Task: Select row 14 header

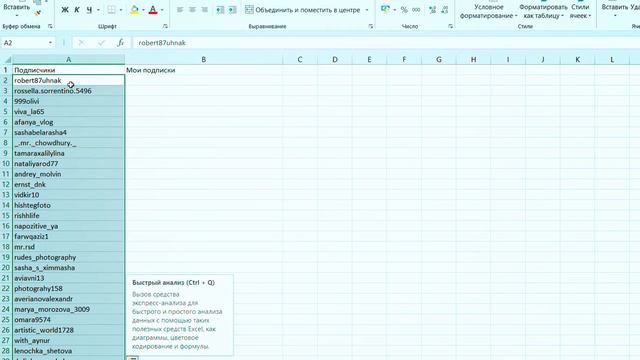Action: click(x=6, y=205)
